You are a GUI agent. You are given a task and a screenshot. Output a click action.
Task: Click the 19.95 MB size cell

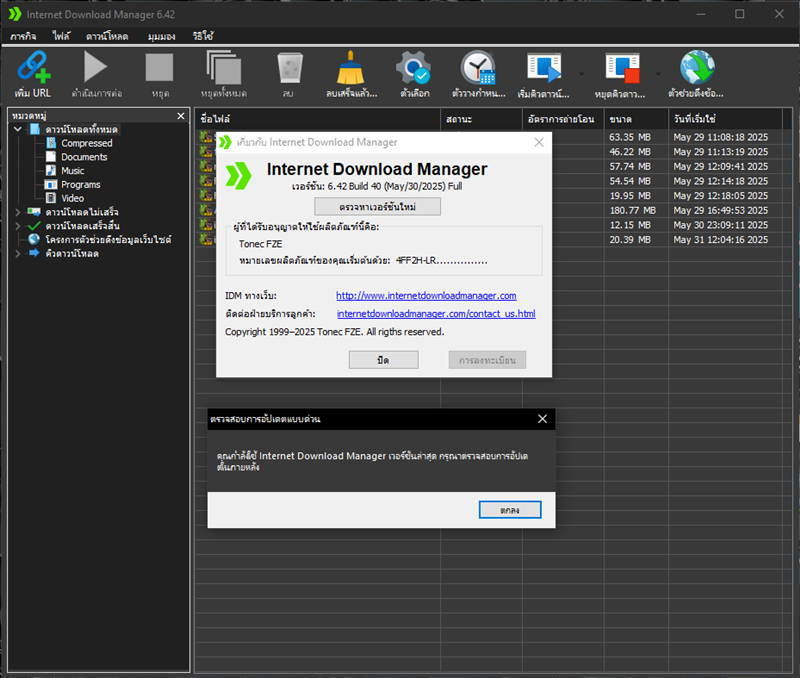coord(630,196)
